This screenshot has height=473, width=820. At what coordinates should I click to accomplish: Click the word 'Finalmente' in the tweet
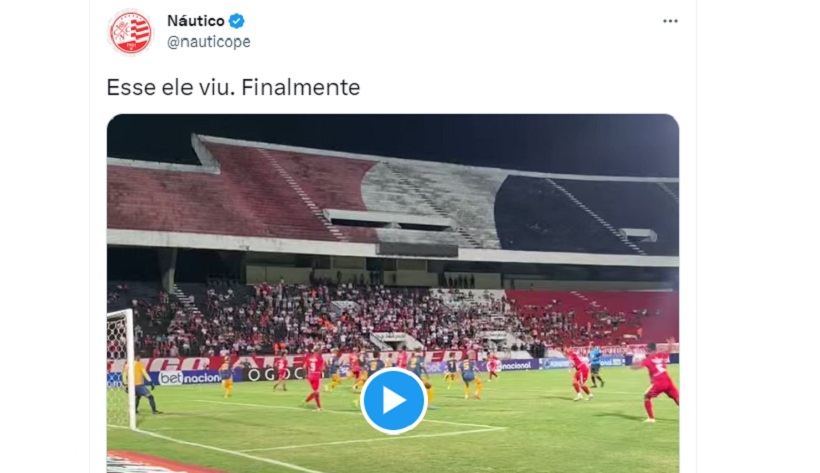pyautogui.click(x=301, y=87)
